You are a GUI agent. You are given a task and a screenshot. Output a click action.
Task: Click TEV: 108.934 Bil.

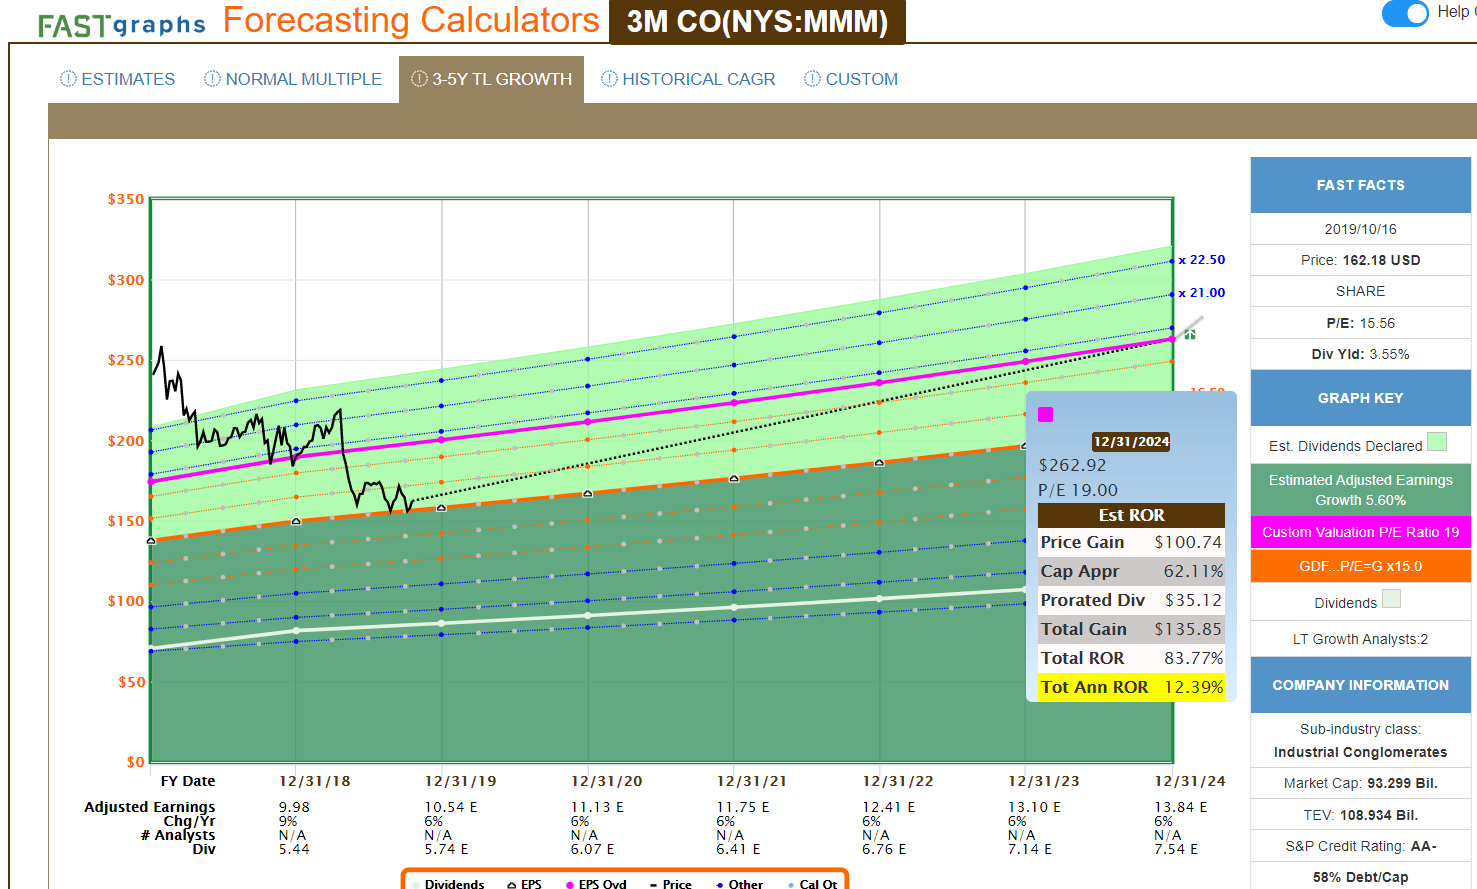pos(1360,815)
